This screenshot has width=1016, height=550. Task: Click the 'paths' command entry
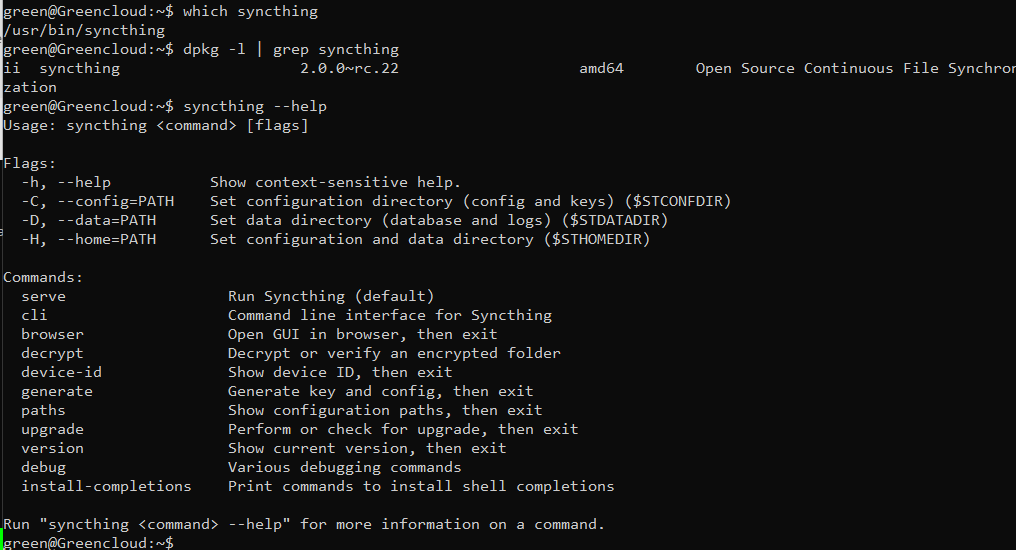coord(43,410)
